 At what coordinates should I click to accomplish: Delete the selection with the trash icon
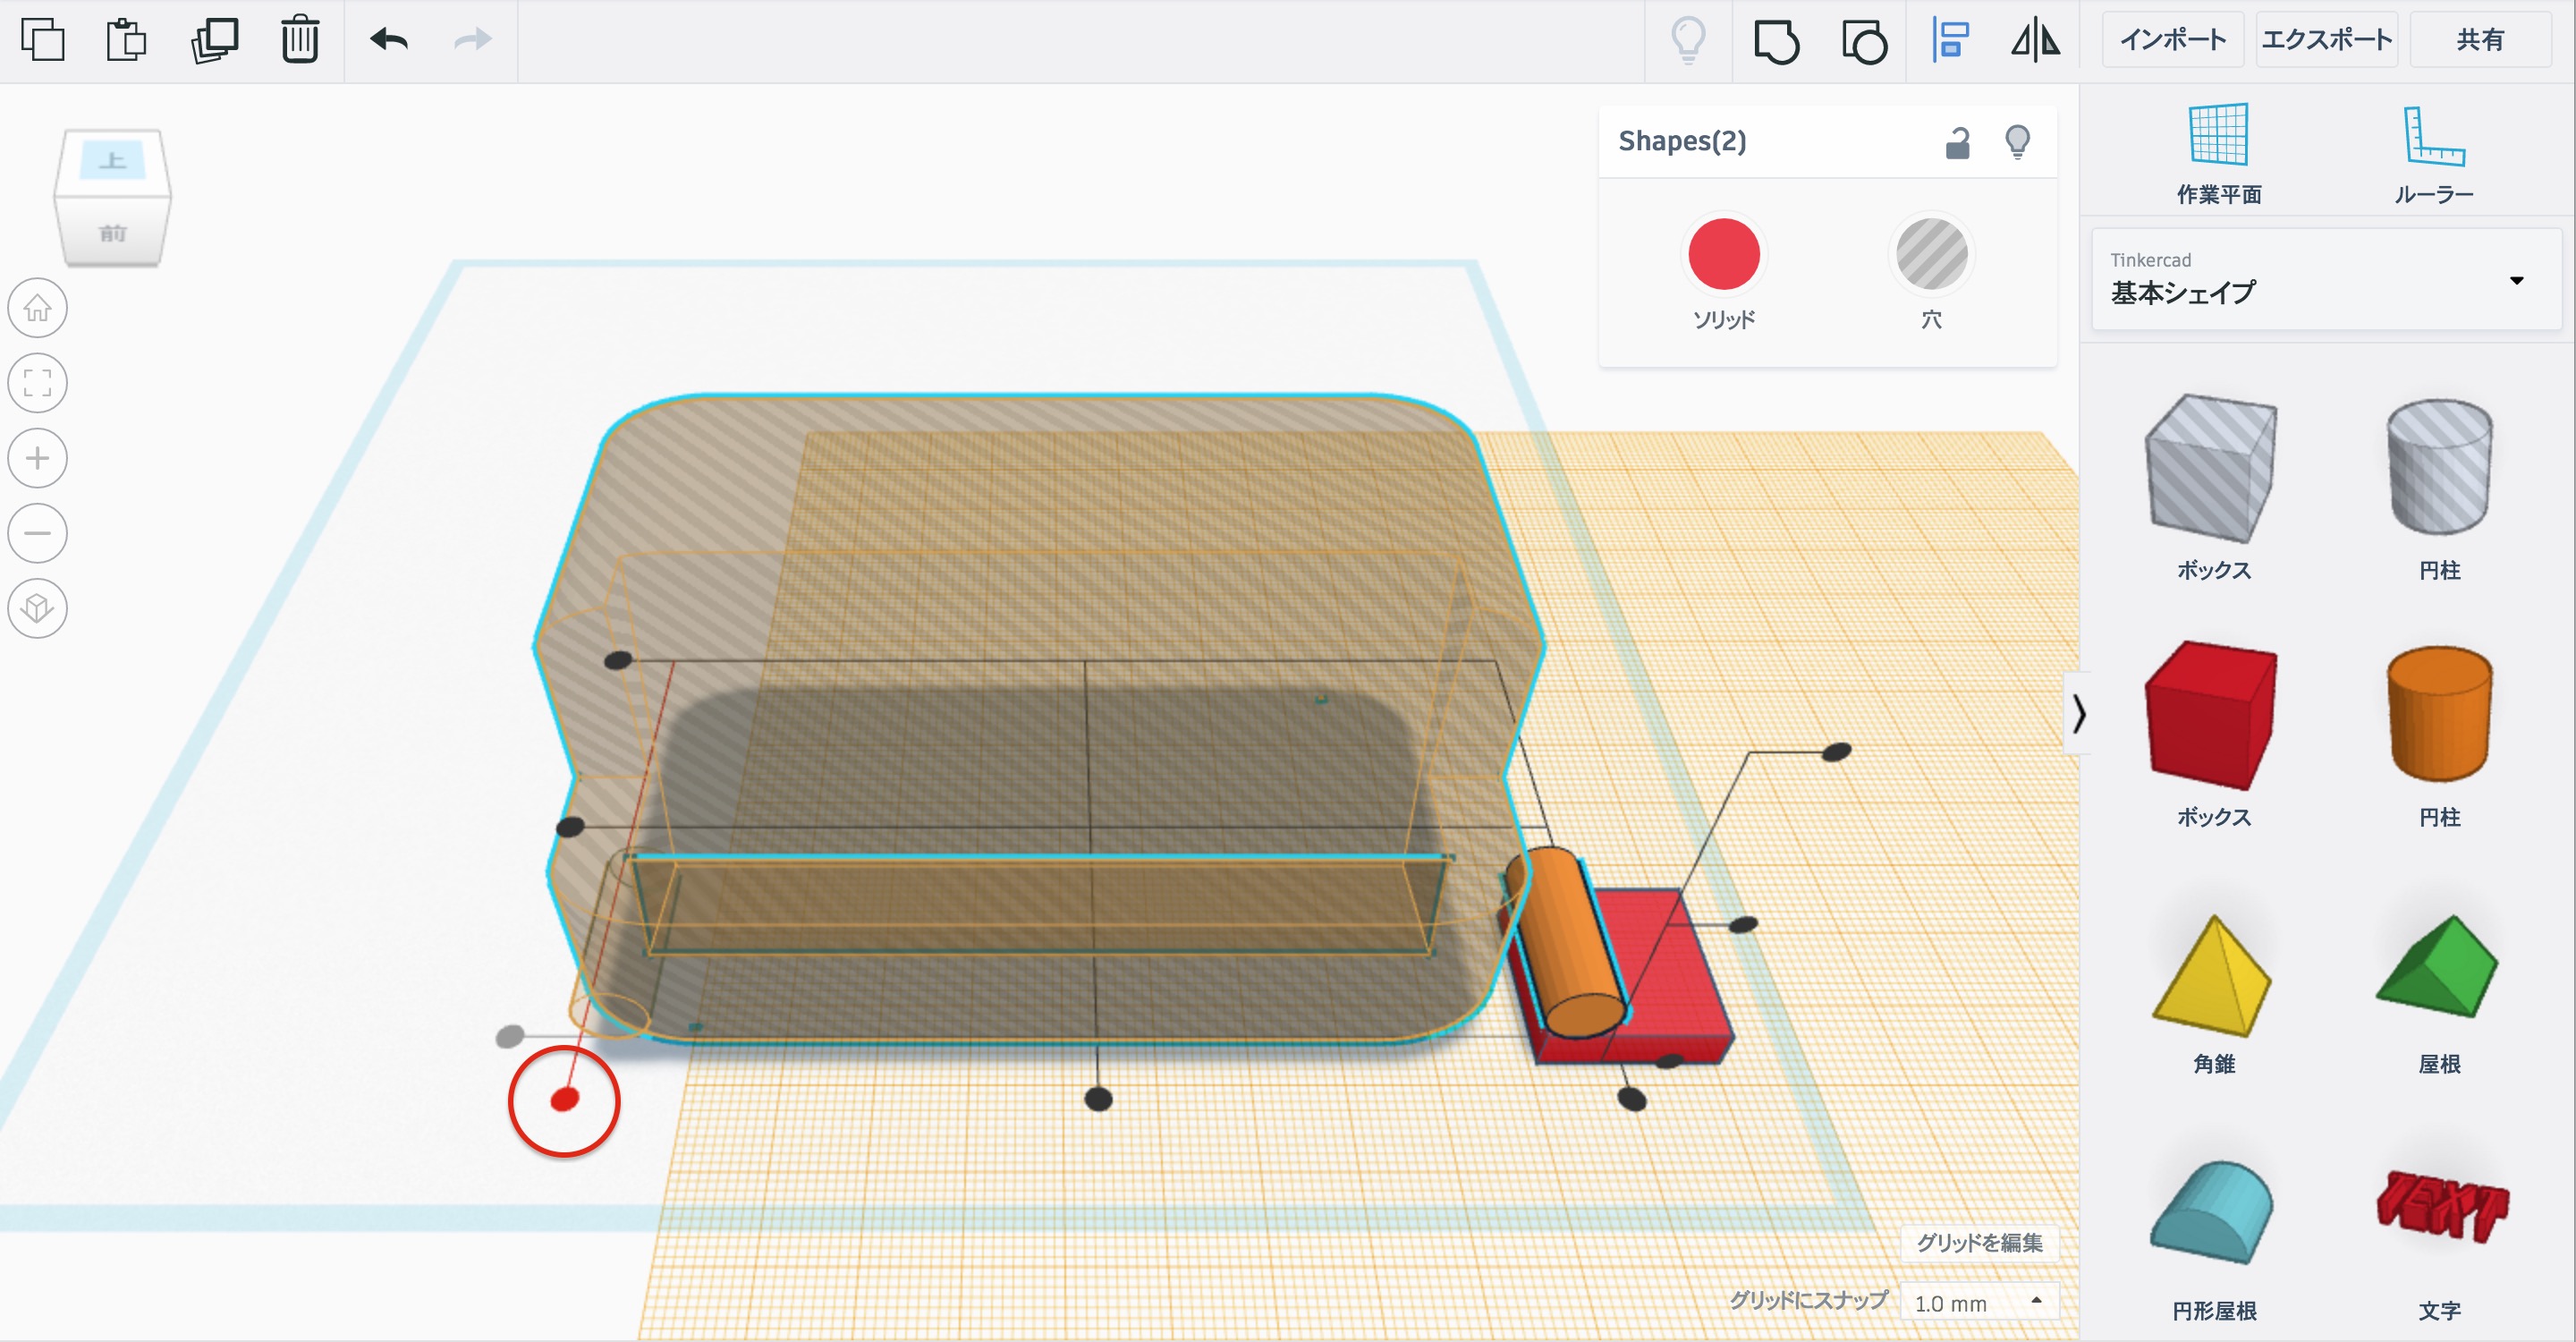[299, 40]
